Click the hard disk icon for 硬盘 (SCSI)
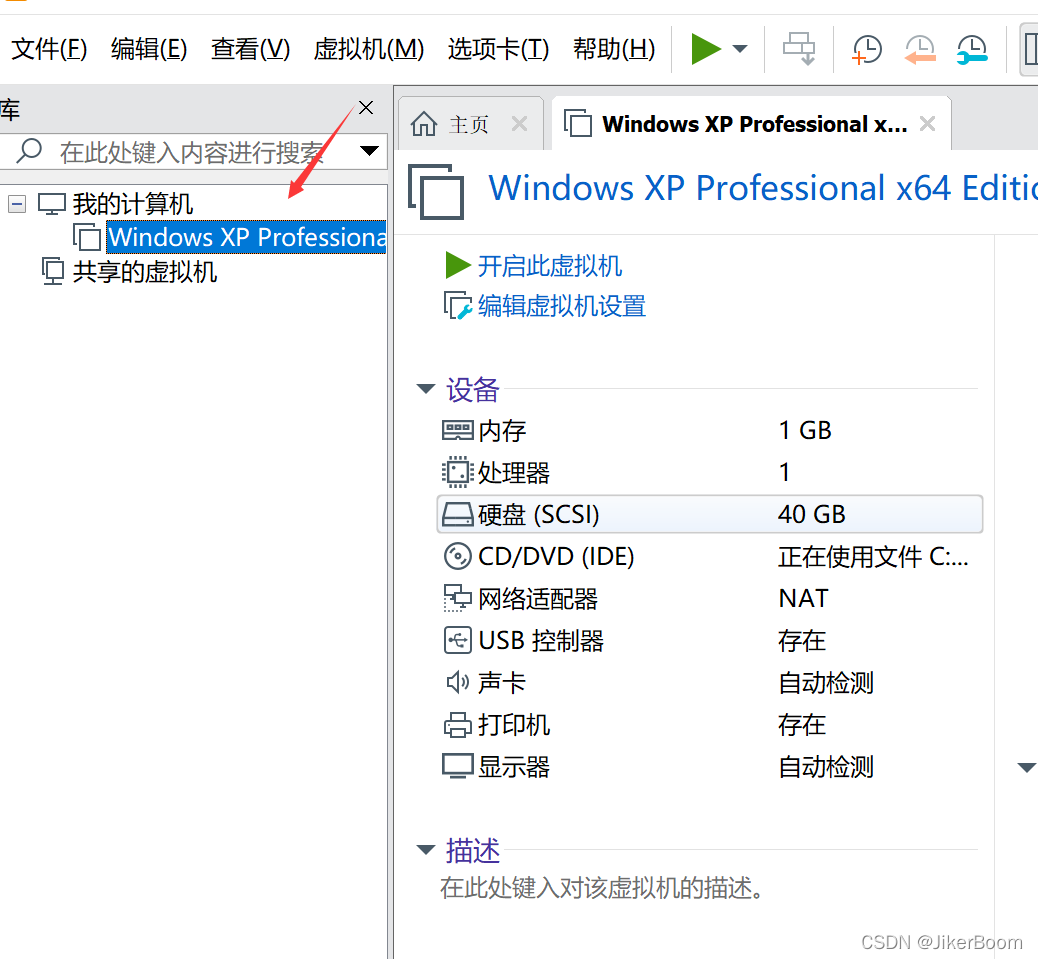Screen dimensions: 1038x959 coord(457,514)
